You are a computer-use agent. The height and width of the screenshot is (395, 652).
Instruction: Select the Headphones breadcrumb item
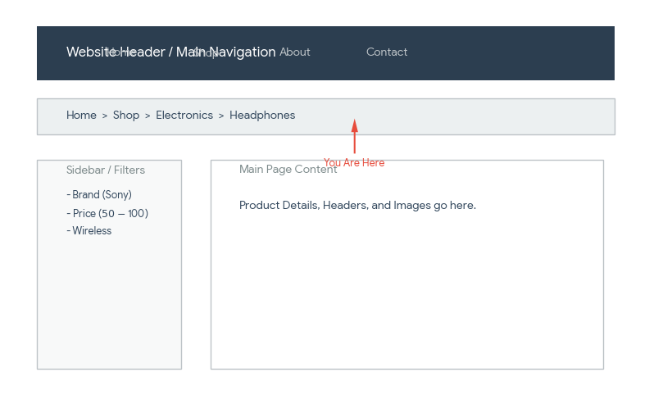pos(262,115)
